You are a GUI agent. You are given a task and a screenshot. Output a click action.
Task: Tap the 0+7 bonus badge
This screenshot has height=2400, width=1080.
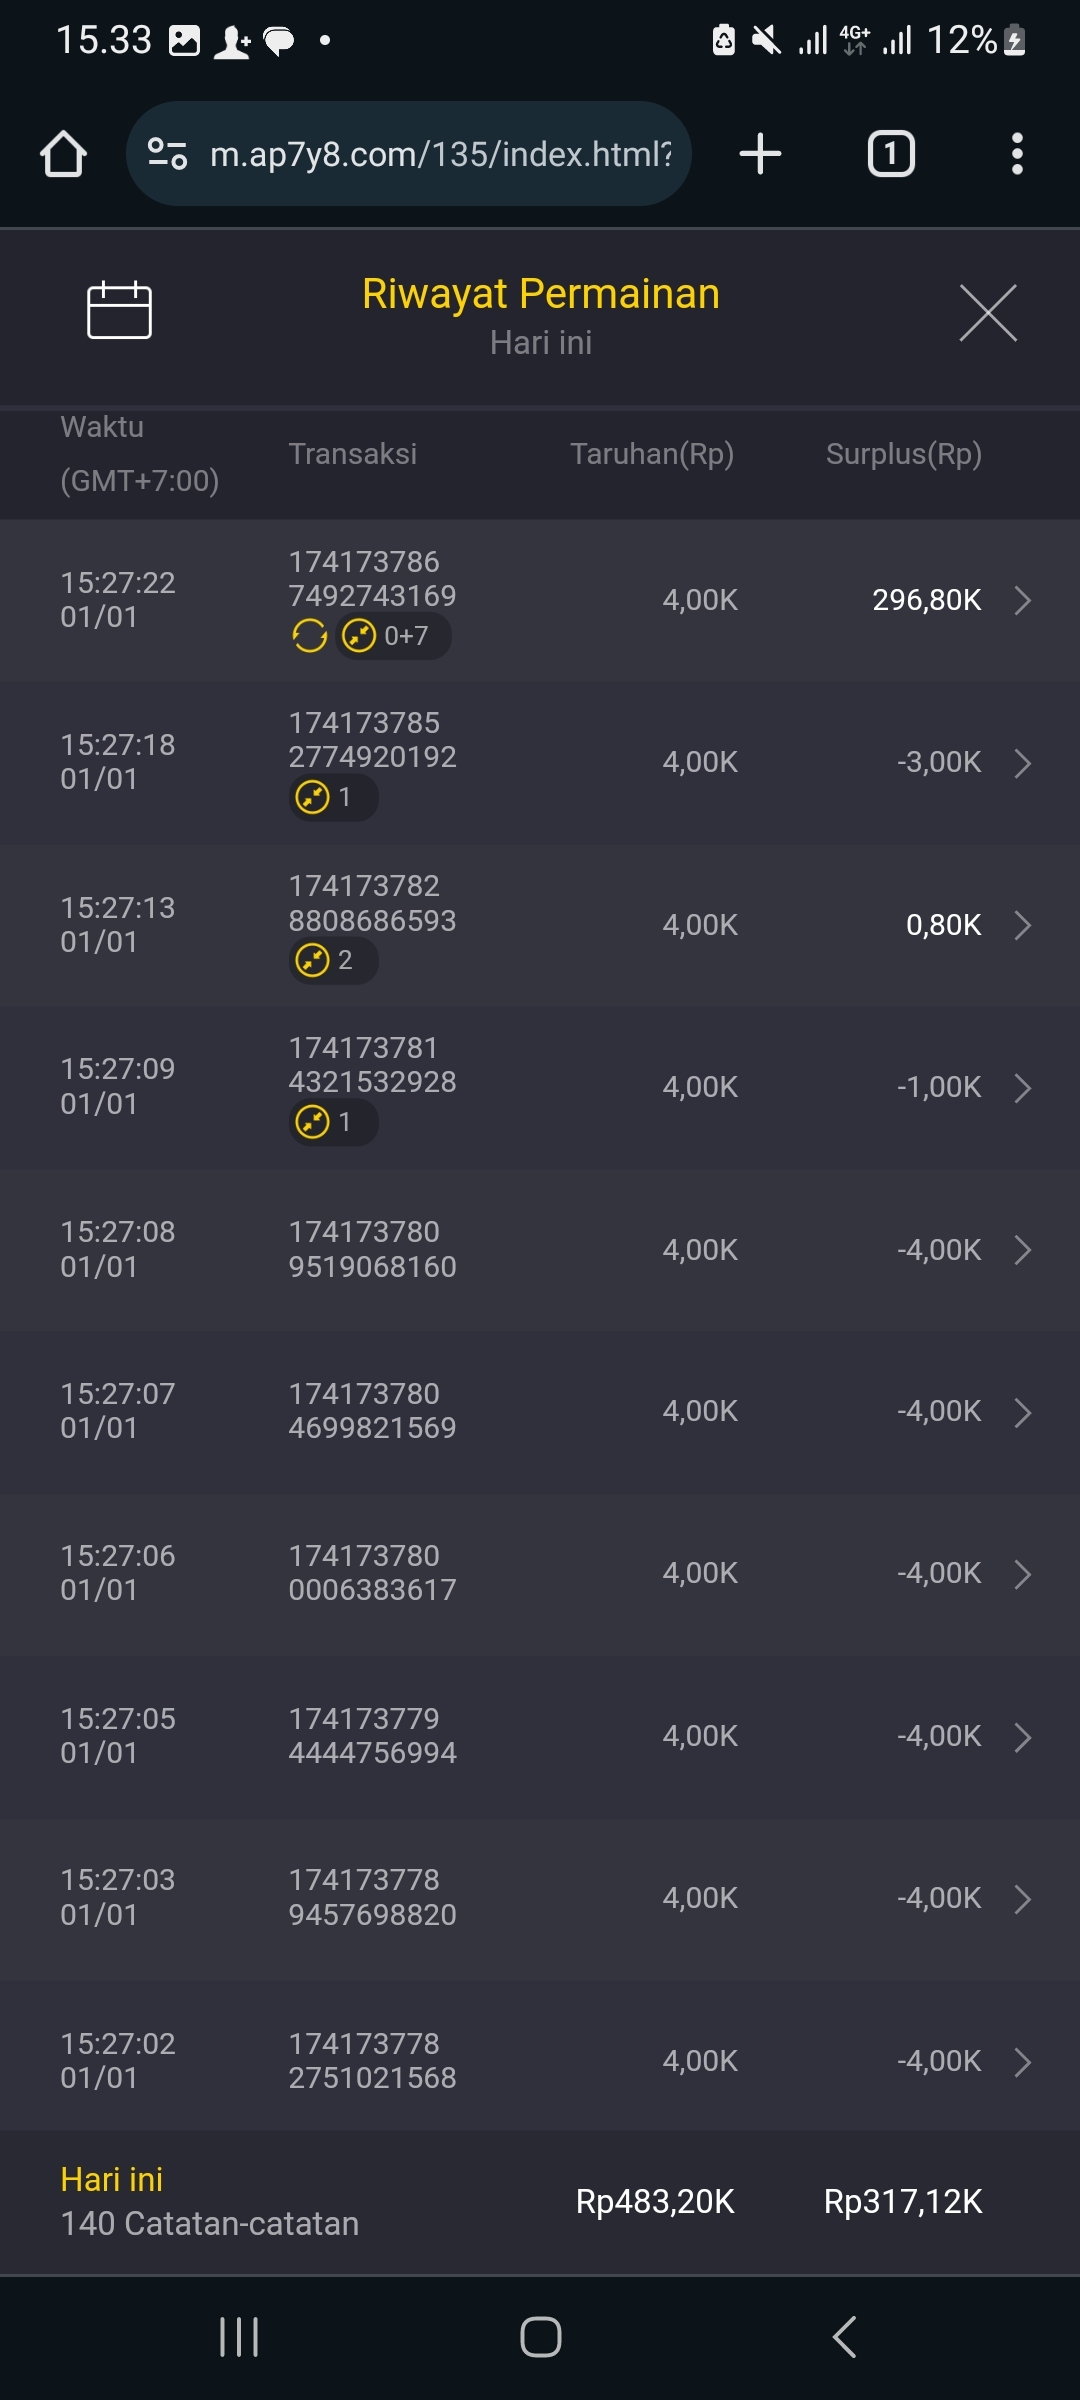392,636
